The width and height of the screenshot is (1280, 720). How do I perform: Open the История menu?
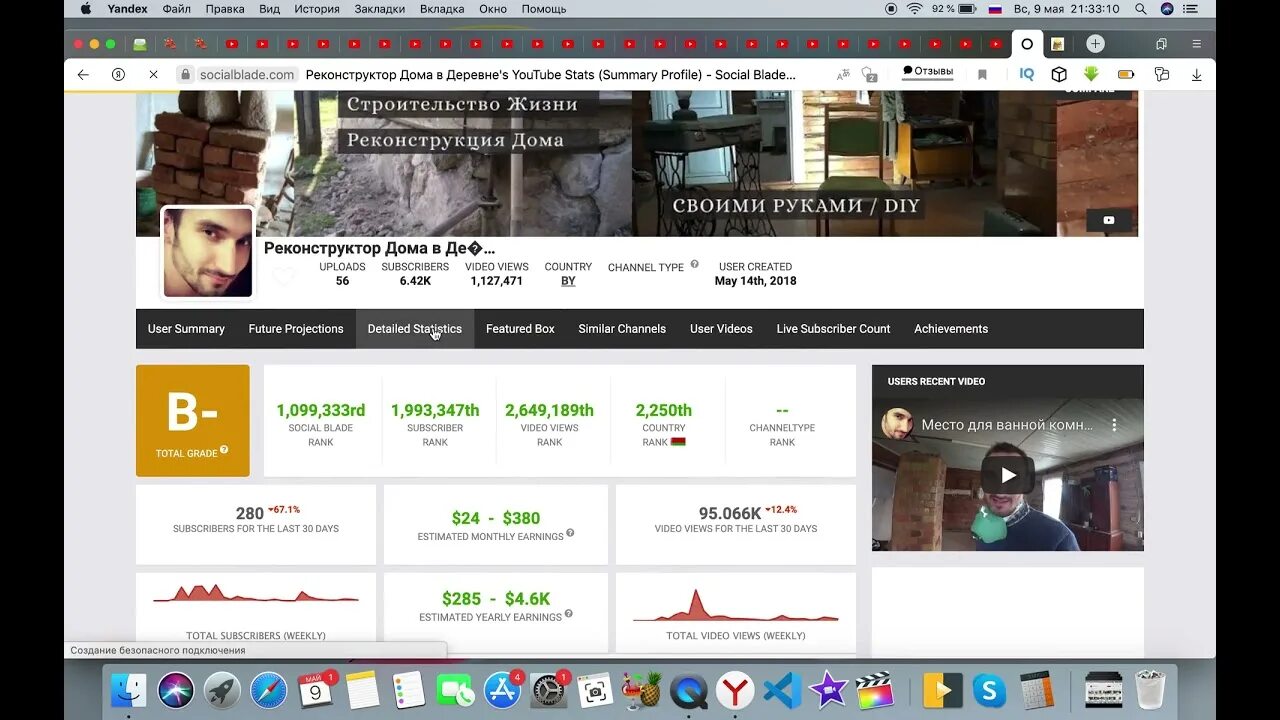[317, 9]
